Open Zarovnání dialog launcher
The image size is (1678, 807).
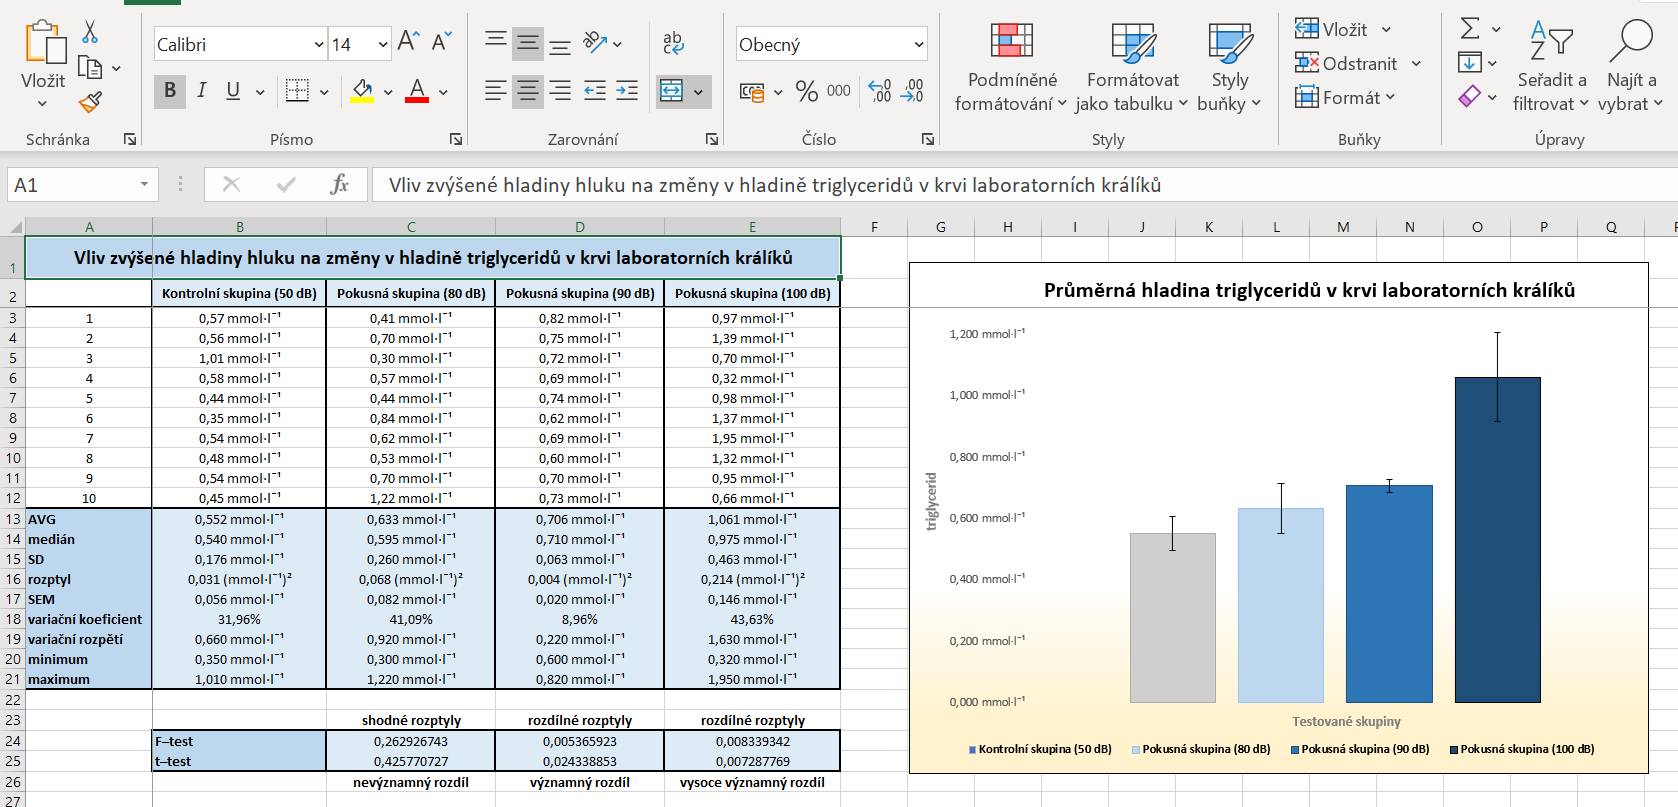[712, 139]
